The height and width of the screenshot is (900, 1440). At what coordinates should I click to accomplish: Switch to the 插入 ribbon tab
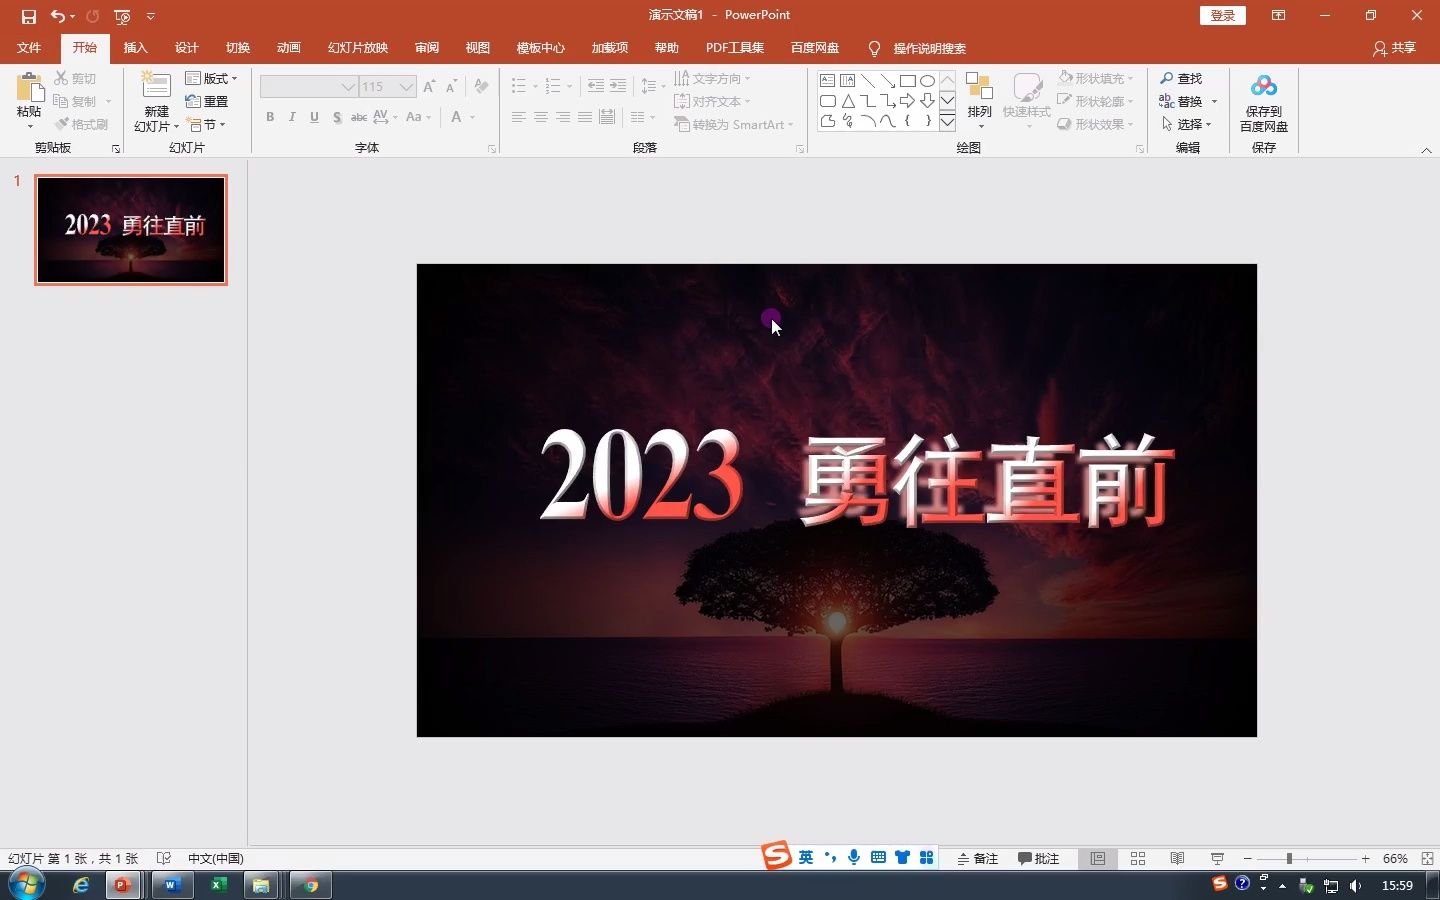pyautogui.click(x=135, y=47)
